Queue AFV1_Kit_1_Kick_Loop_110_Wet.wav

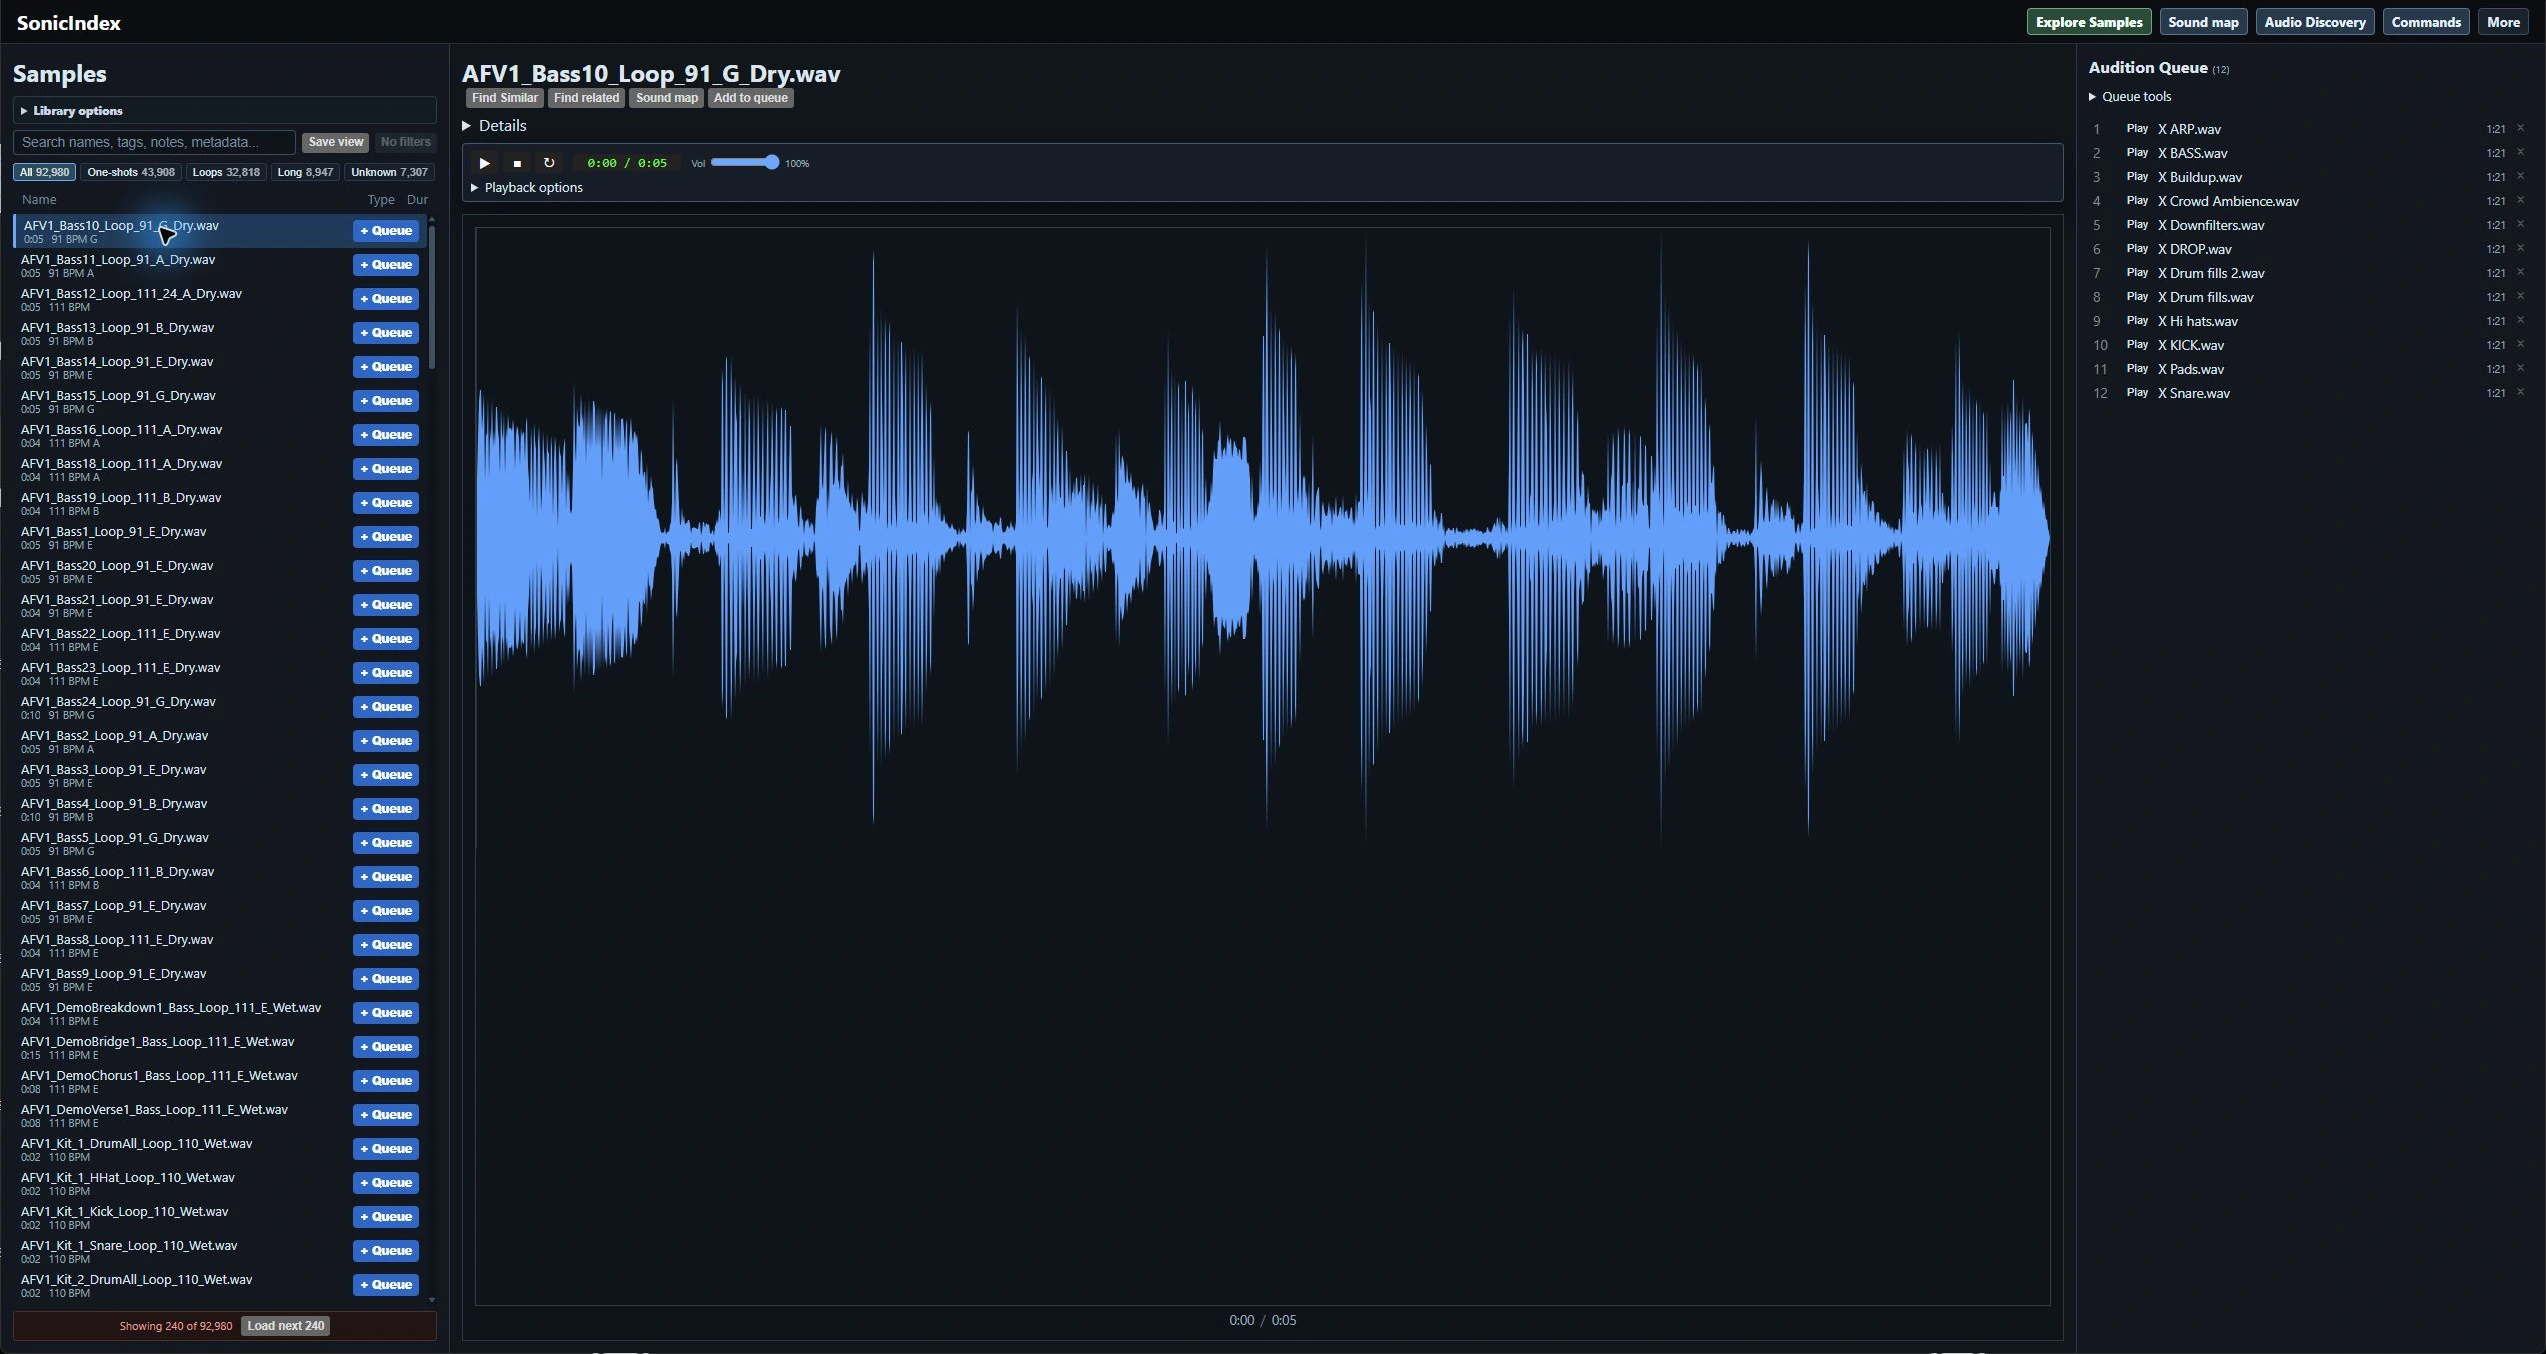(x=386, y=1217)
